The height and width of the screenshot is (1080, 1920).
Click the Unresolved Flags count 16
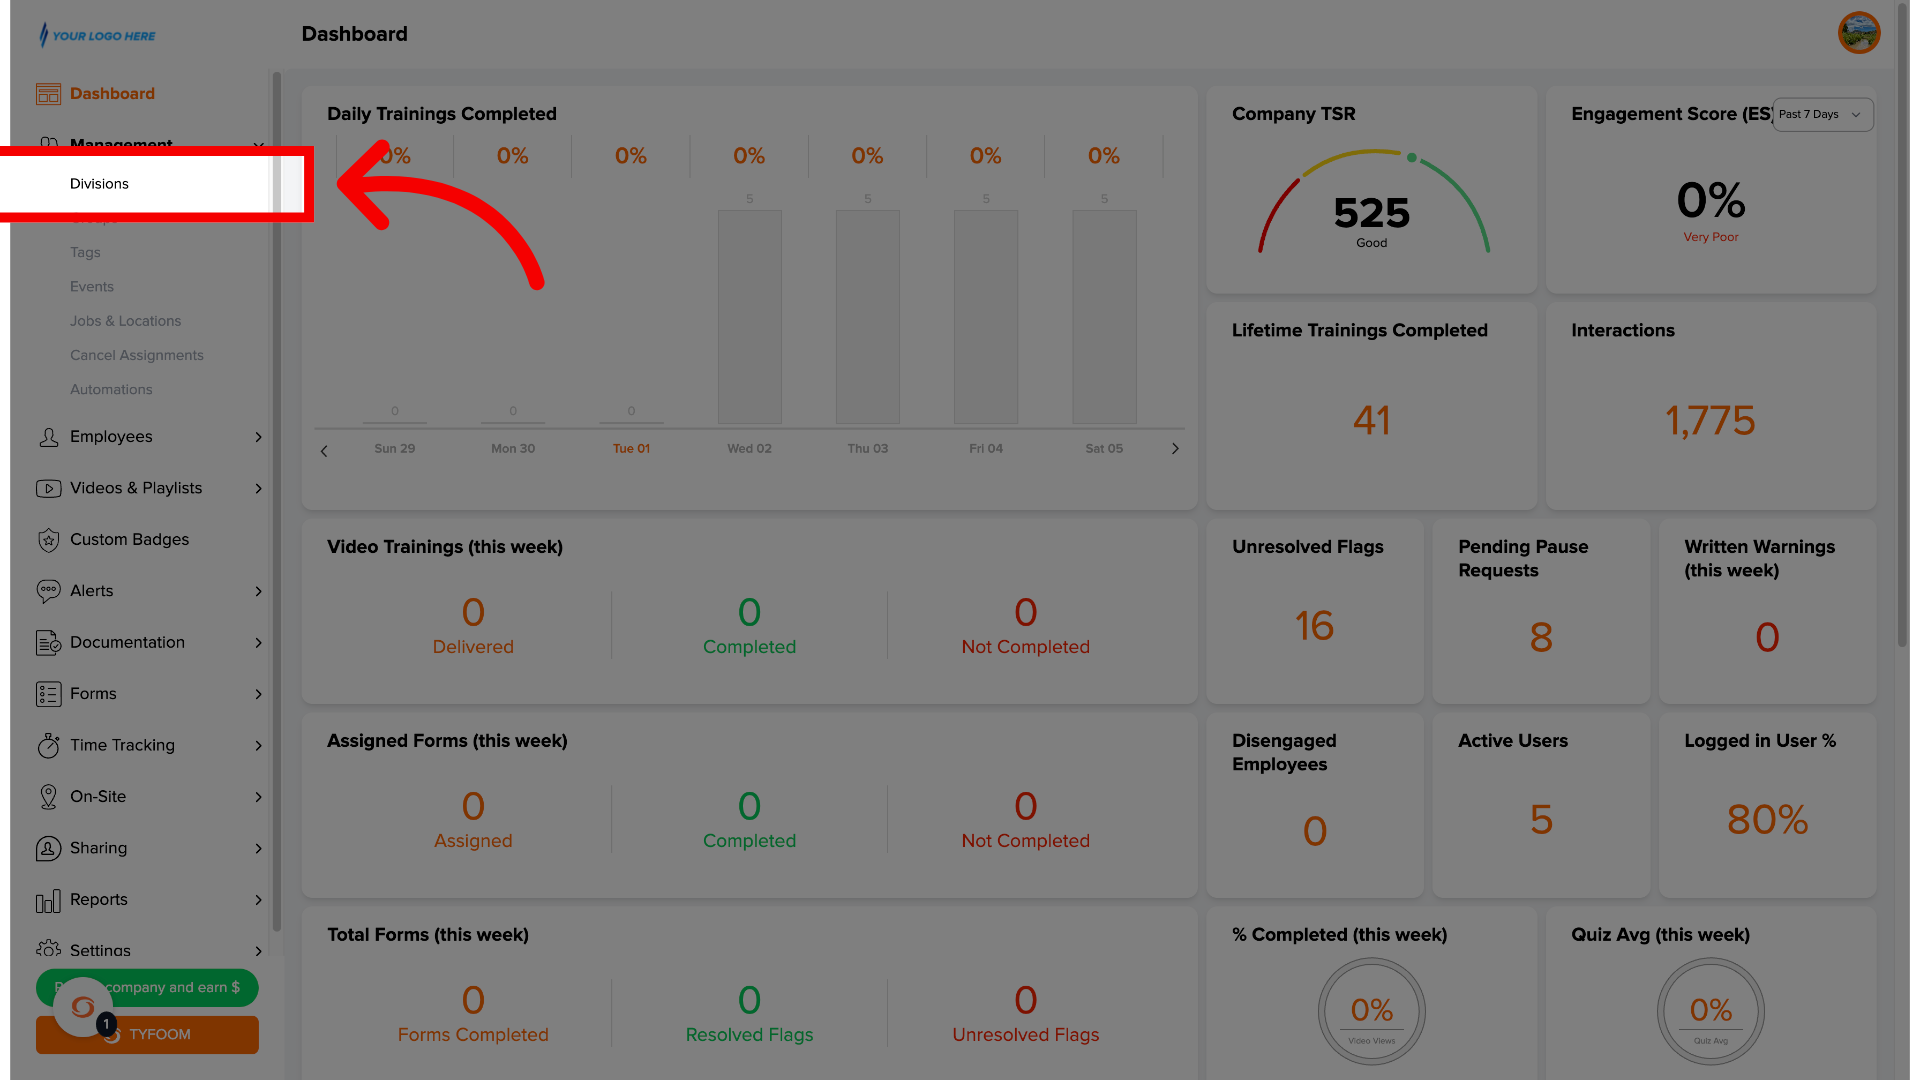[x=1314, y=626]
